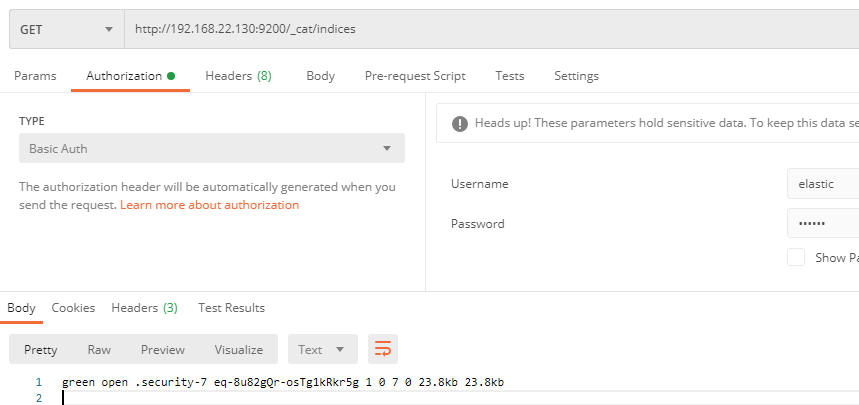Select the response Body tab

tap(21, 308)
